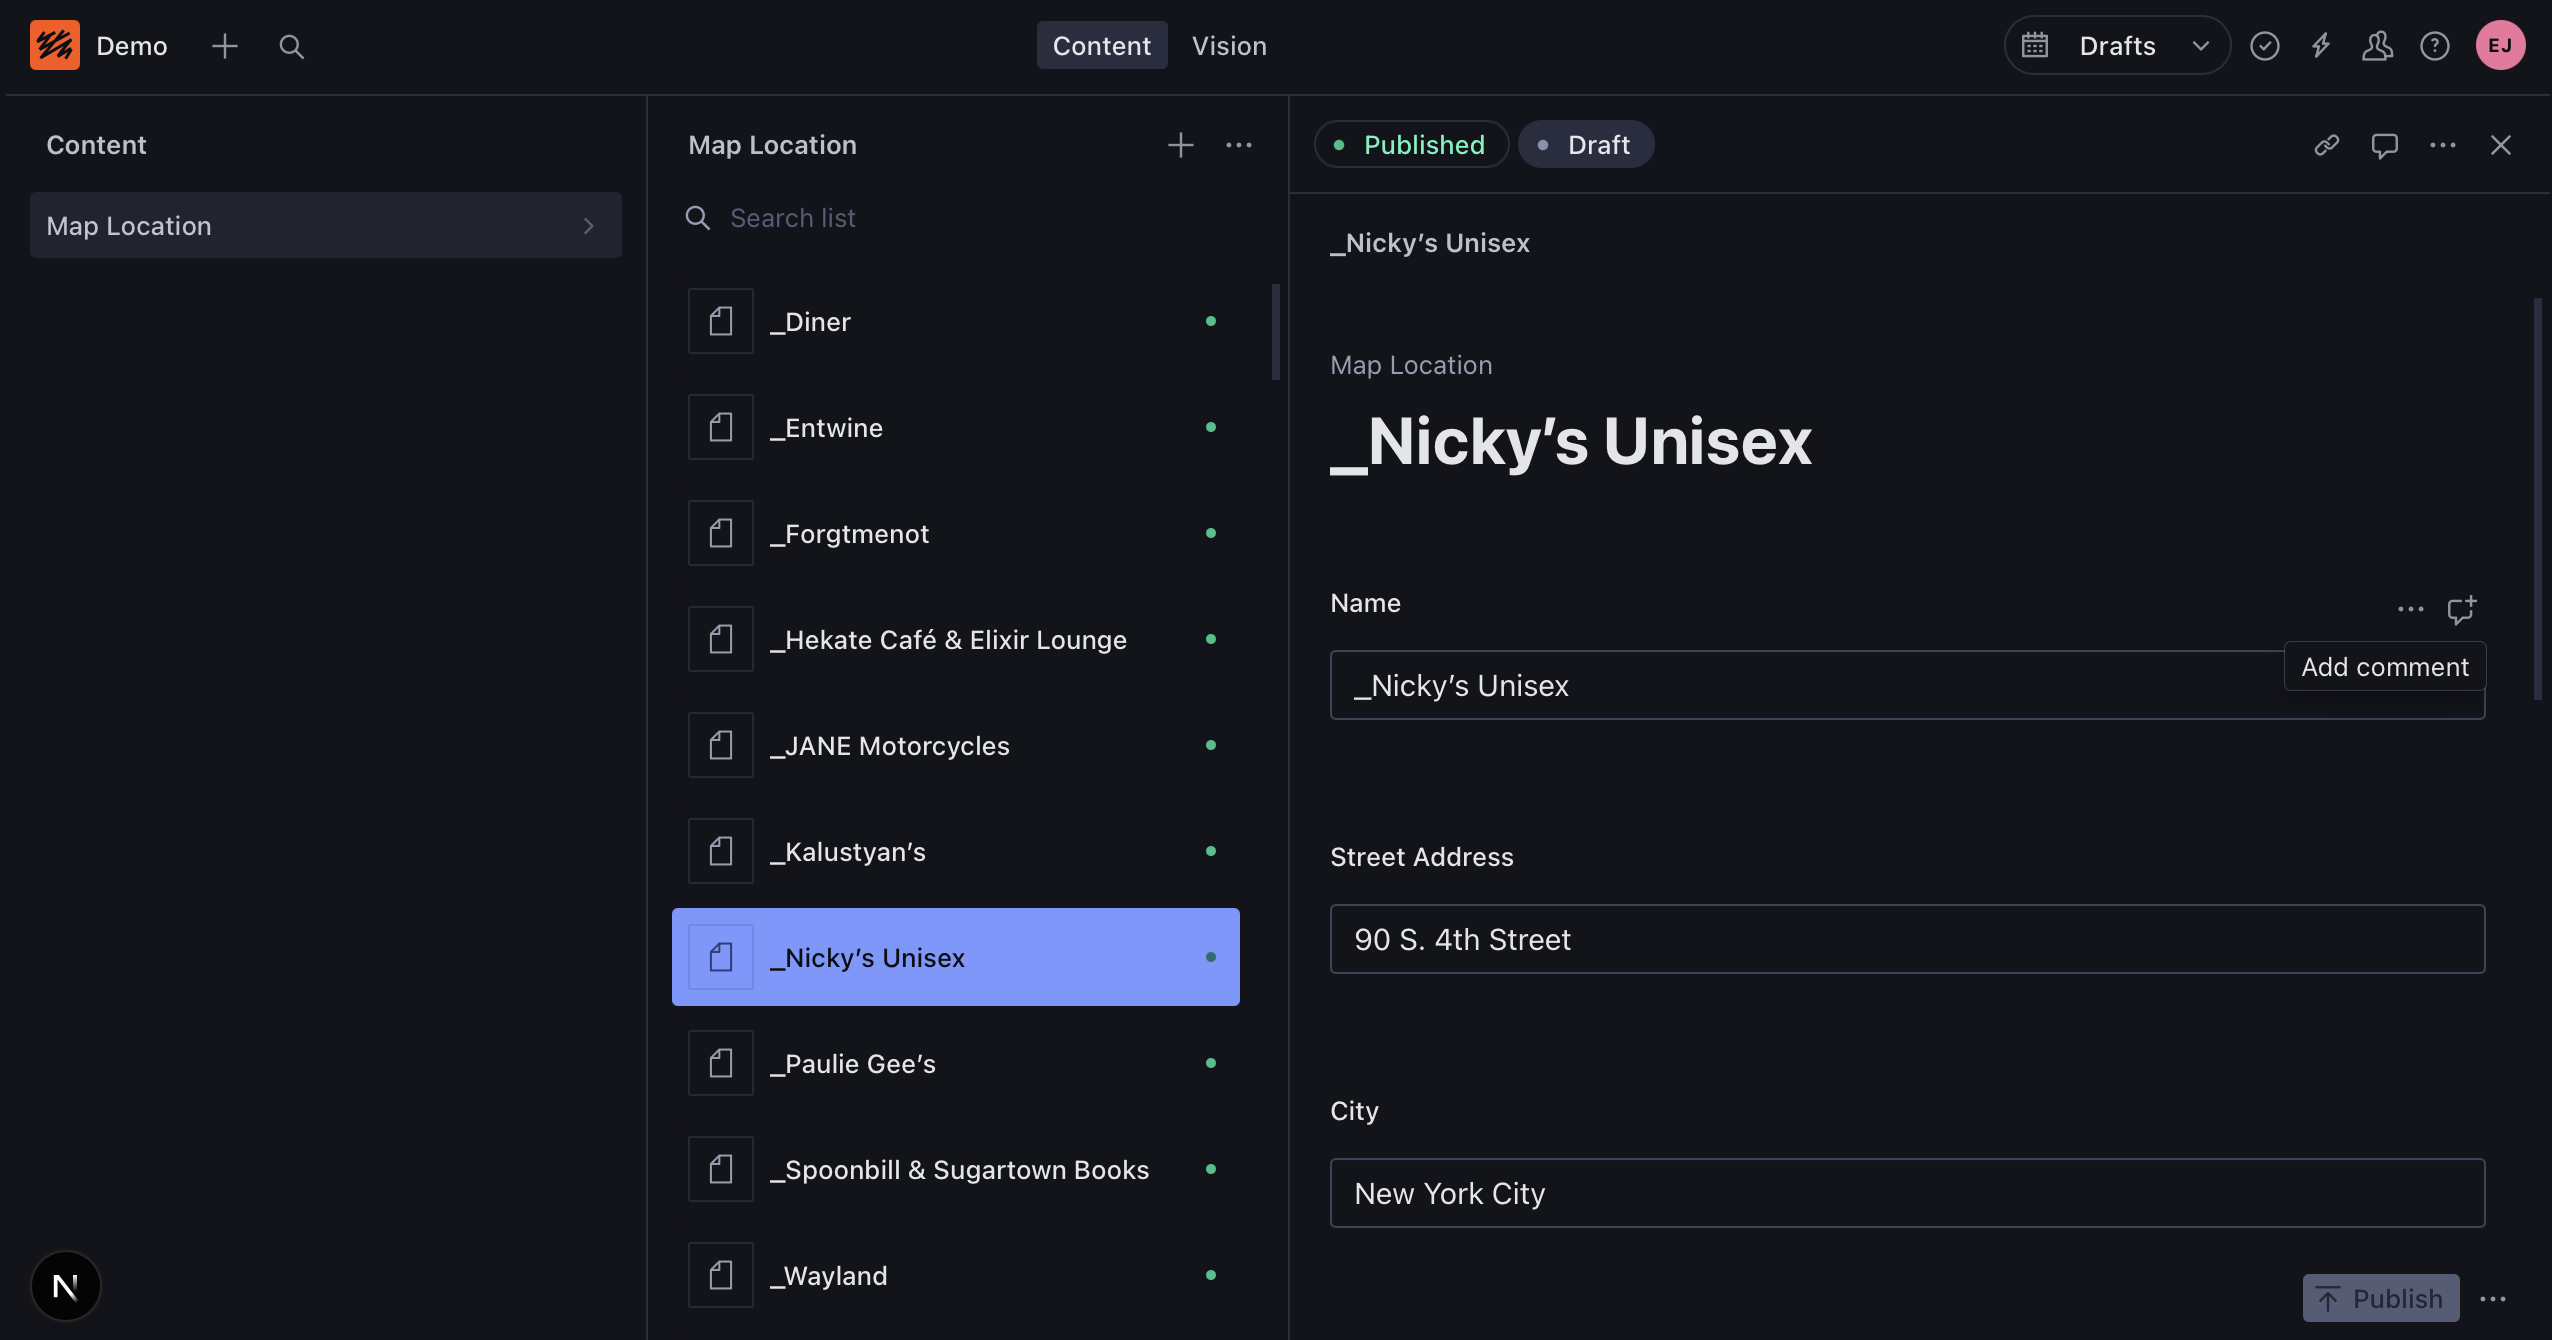Open the Drafts perspective dropdown

click(x=2117, y=46)
